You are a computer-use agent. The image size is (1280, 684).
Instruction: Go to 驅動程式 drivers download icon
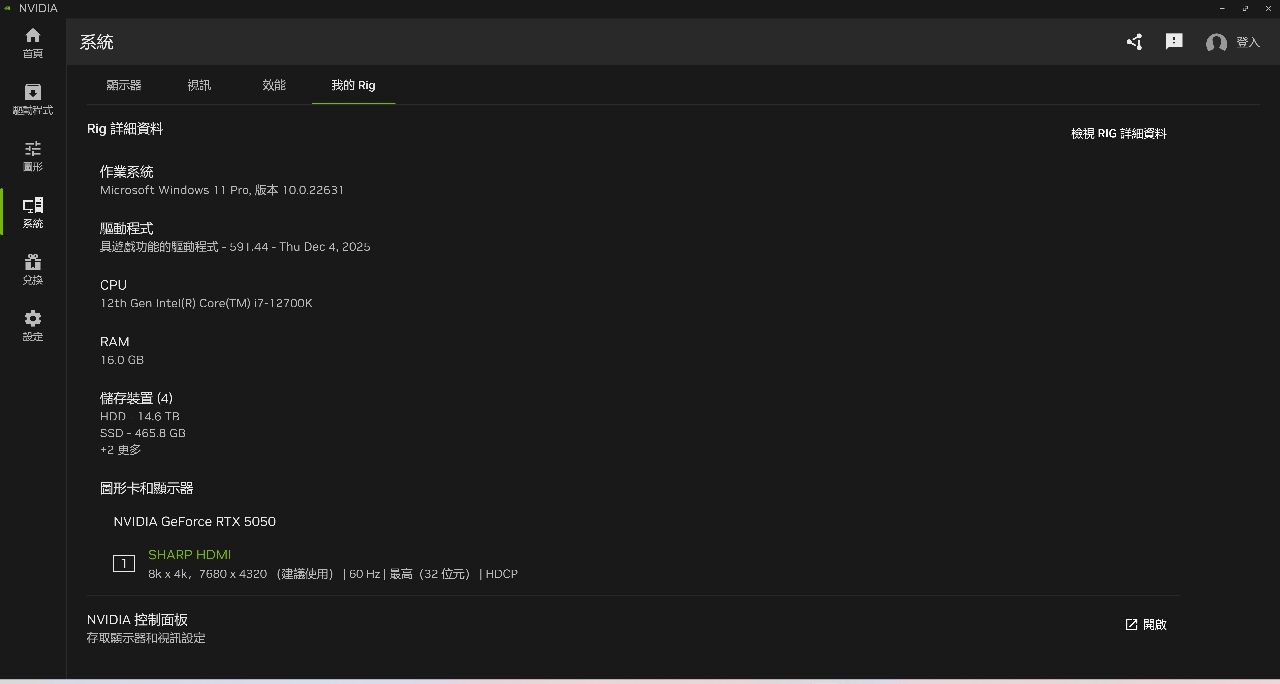click(x=33, y=99)
